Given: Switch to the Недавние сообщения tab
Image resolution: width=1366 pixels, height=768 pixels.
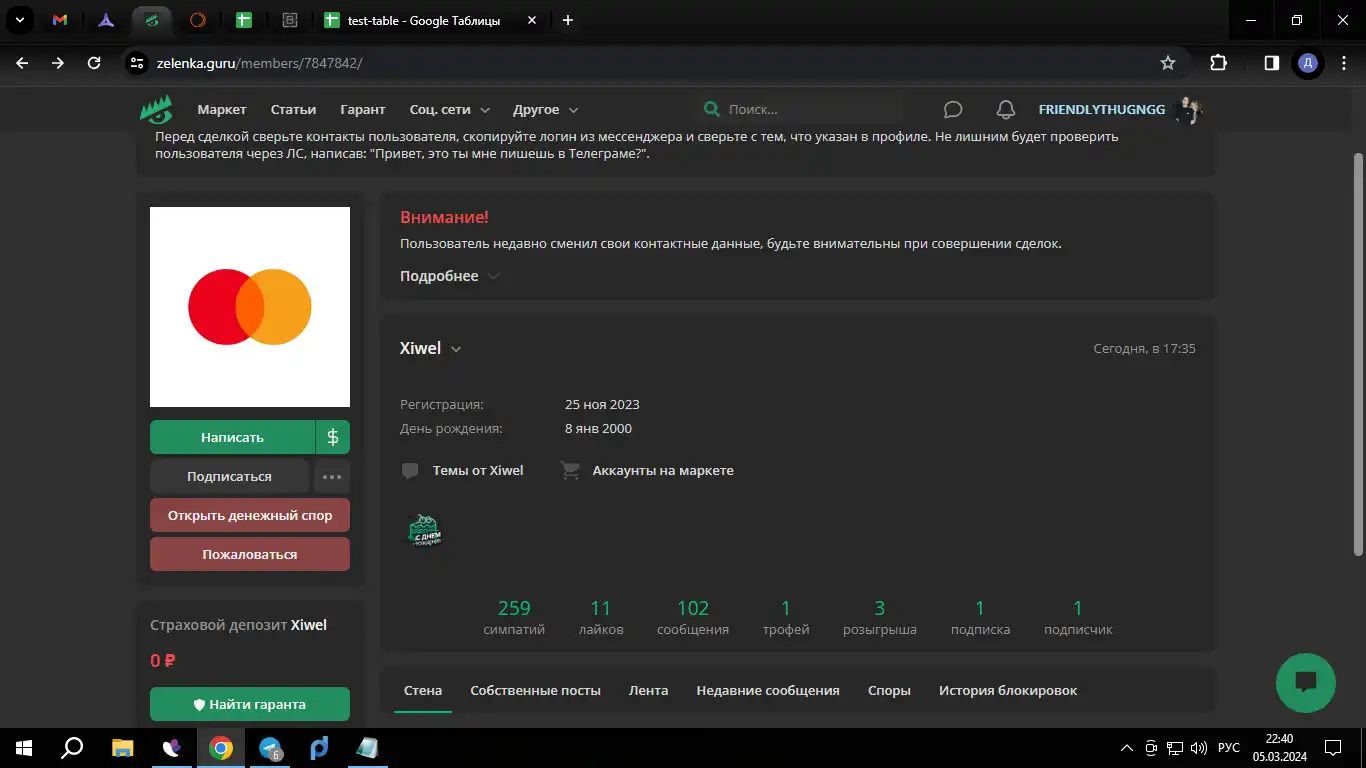Looking at the screenshot, I should (x=768, y=690).
